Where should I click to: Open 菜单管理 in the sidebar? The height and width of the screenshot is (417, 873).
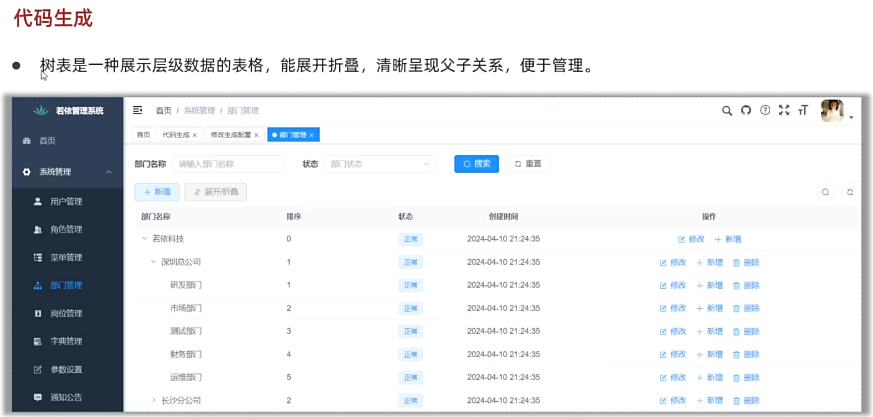pyautogui.click(x=66, y=258)
